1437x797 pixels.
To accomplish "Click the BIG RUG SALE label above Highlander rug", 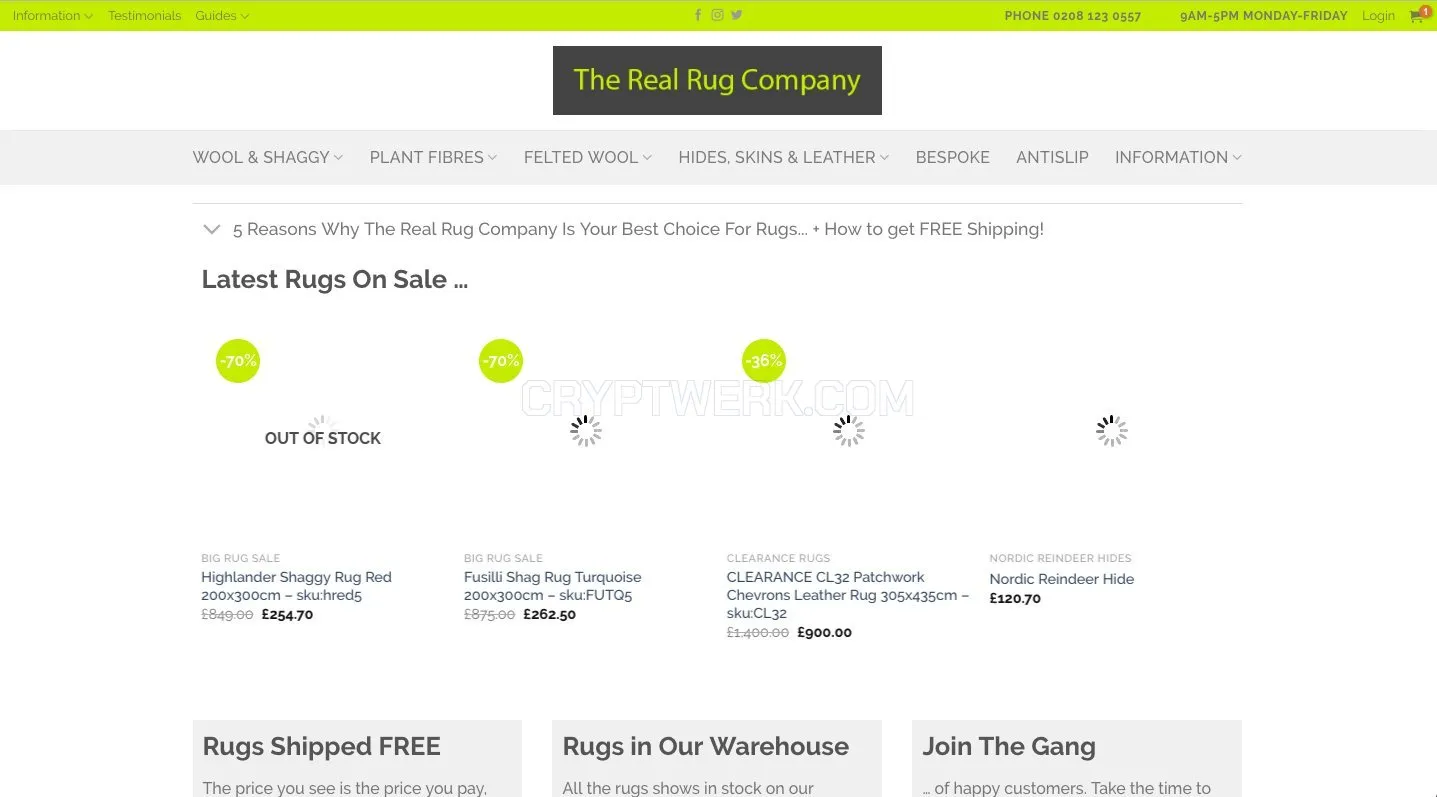I will [x=241, y=558].
